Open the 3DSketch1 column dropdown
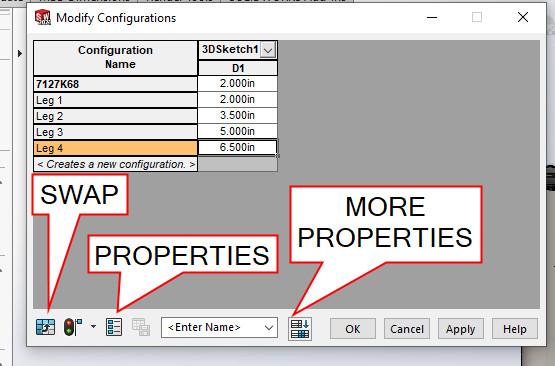 pos(268,50)
